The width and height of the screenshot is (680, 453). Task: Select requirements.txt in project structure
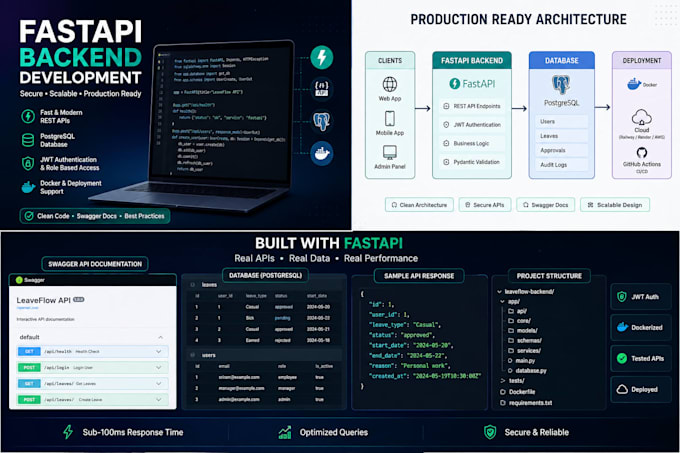526,403
